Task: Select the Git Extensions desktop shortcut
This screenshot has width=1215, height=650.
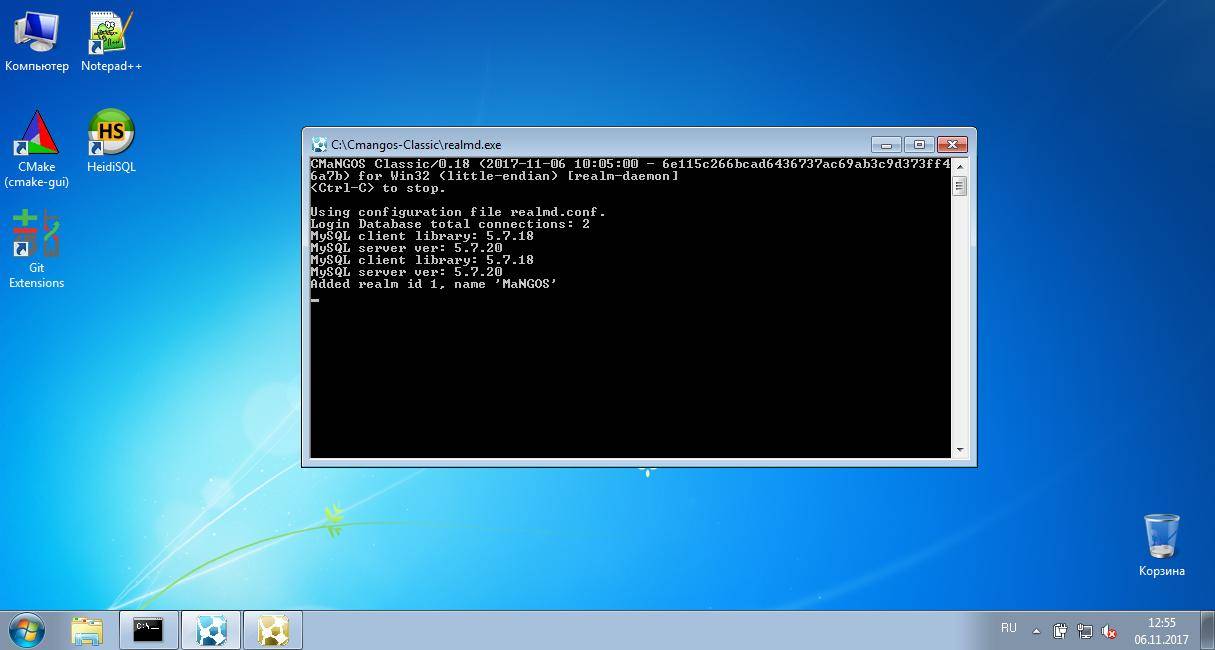Action: 36,250
